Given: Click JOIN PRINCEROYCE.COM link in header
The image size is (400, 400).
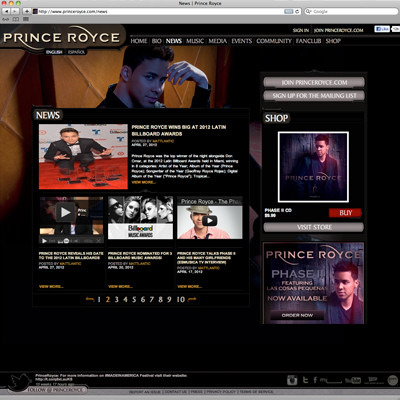Looking at the screenshot, I should tap(338, 30).
